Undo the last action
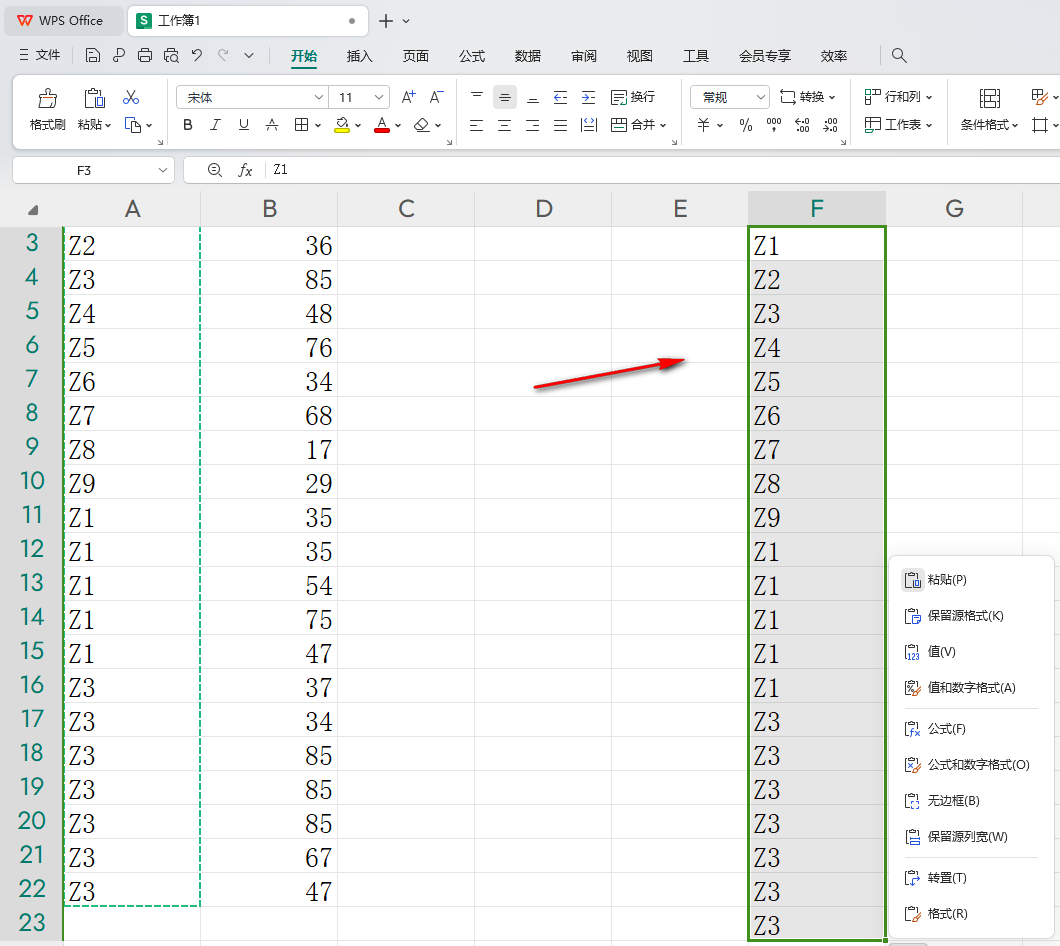This screenshot has width=1060, height=946. (x=197, y=55)
